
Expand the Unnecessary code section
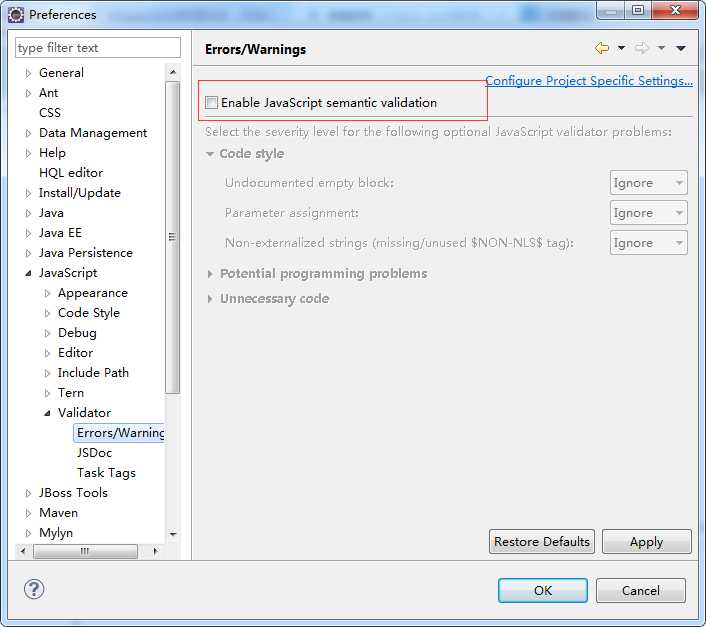pyautogui.click(x=209, y=298)
